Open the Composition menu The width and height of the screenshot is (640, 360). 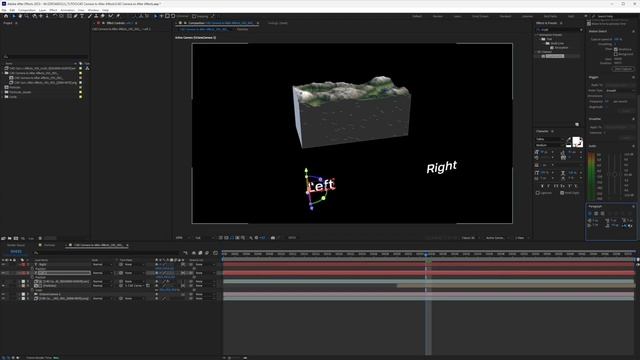click(27, 10)
